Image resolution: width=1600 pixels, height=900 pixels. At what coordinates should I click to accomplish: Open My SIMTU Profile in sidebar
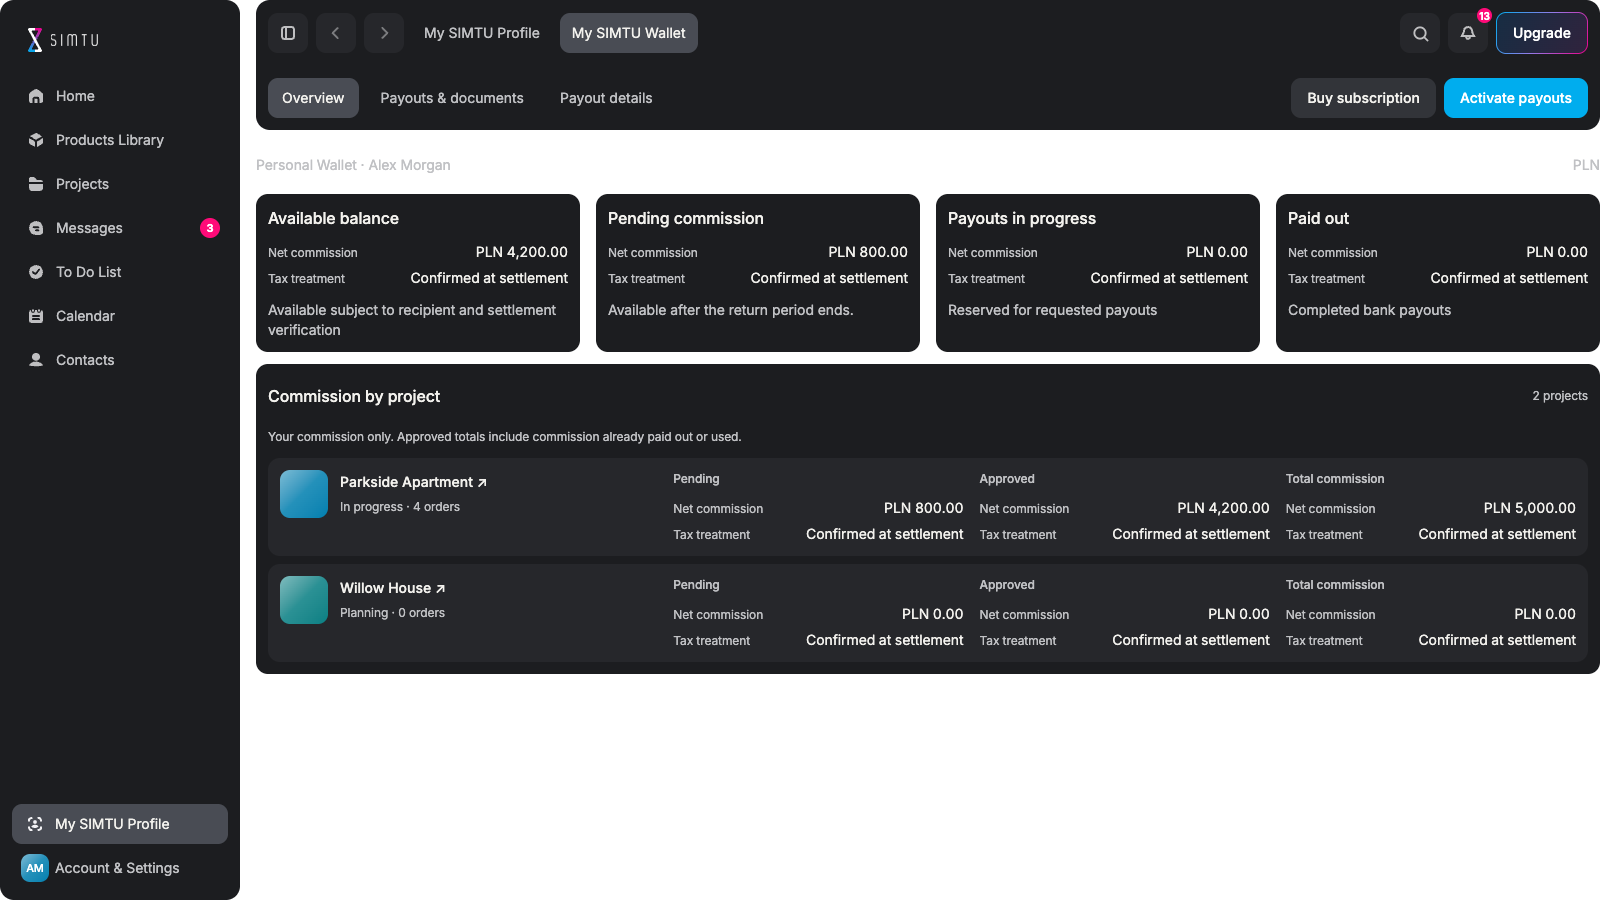pos(120,824)
